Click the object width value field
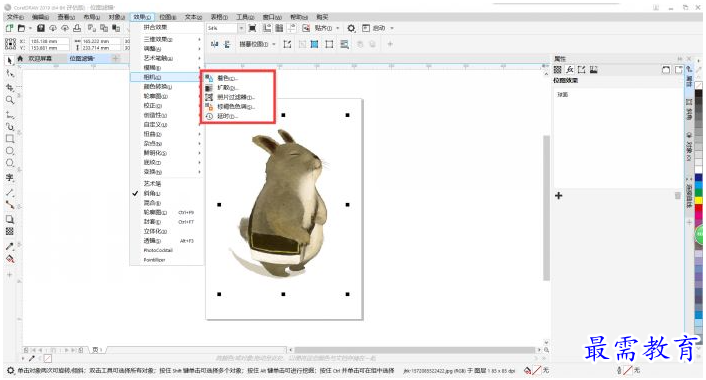 pos(101,41)
